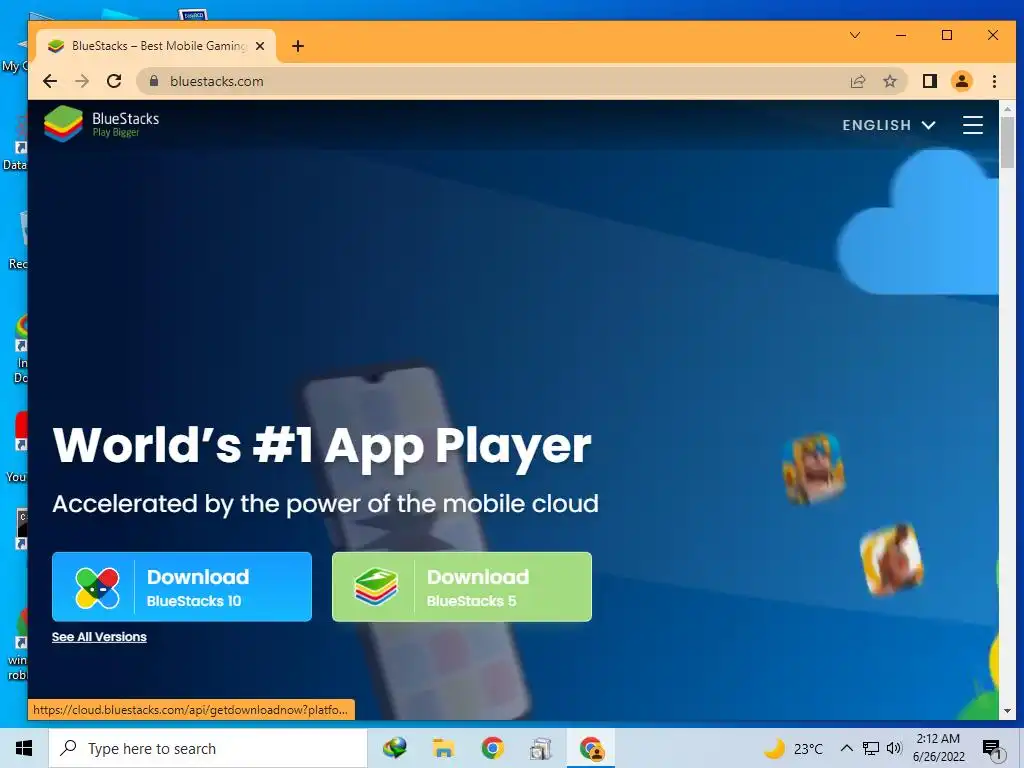Open the Chrome three-dot menu
Image resolution: width=1024 pixels, height=768 pixels.
click(994, 81)
